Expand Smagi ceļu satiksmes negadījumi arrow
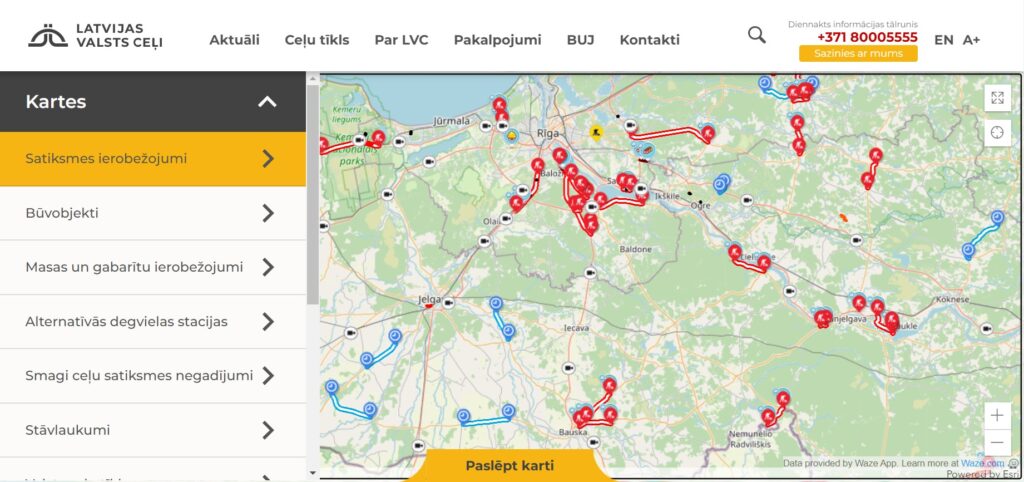This screenshot has height=482, width=1024. point(268,376)
